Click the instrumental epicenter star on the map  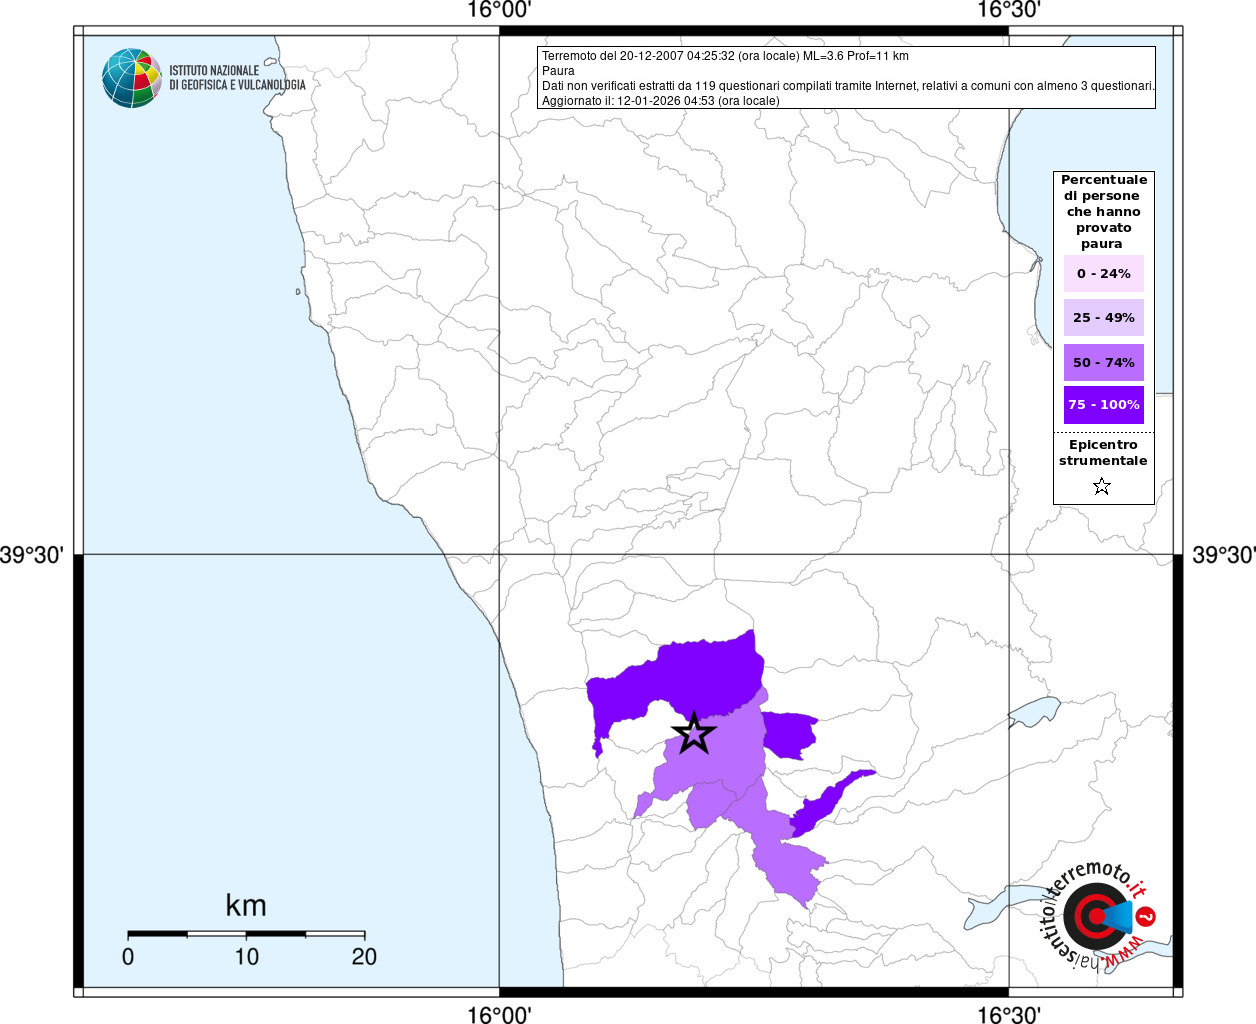click(x=693, y=734)
